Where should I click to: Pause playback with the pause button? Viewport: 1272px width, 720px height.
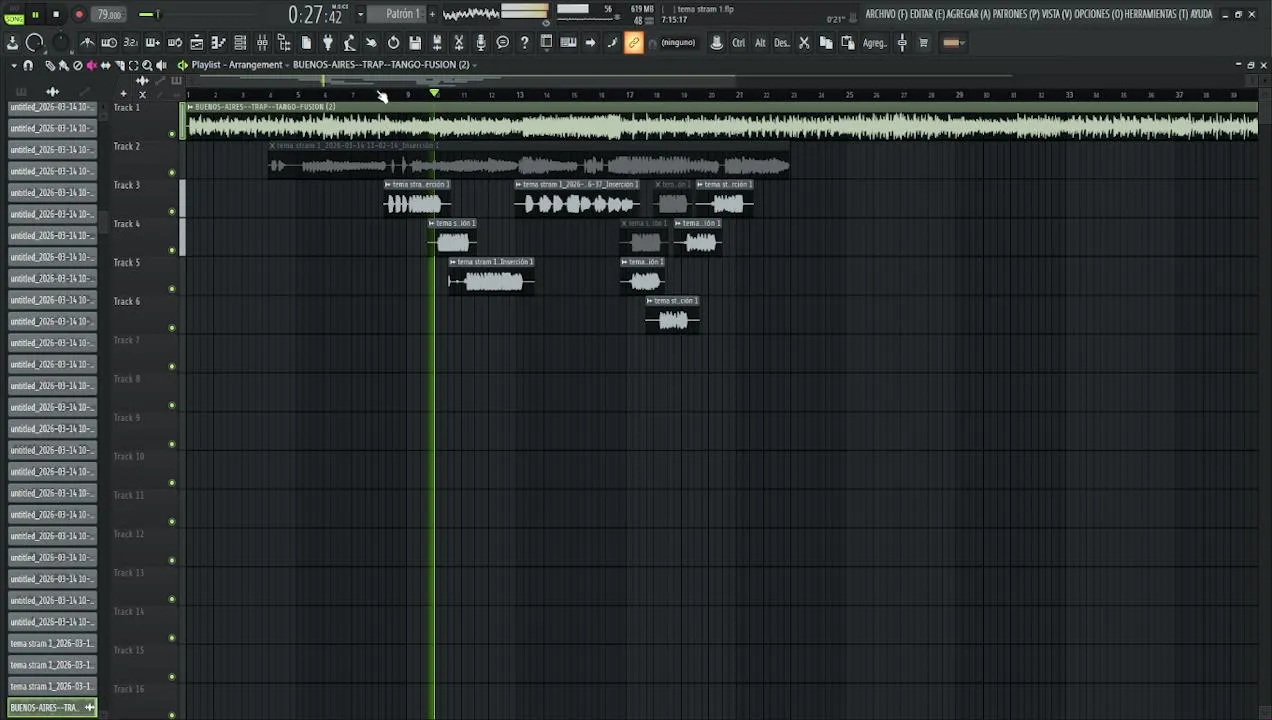pyautogui.click(x=35, y=14)
